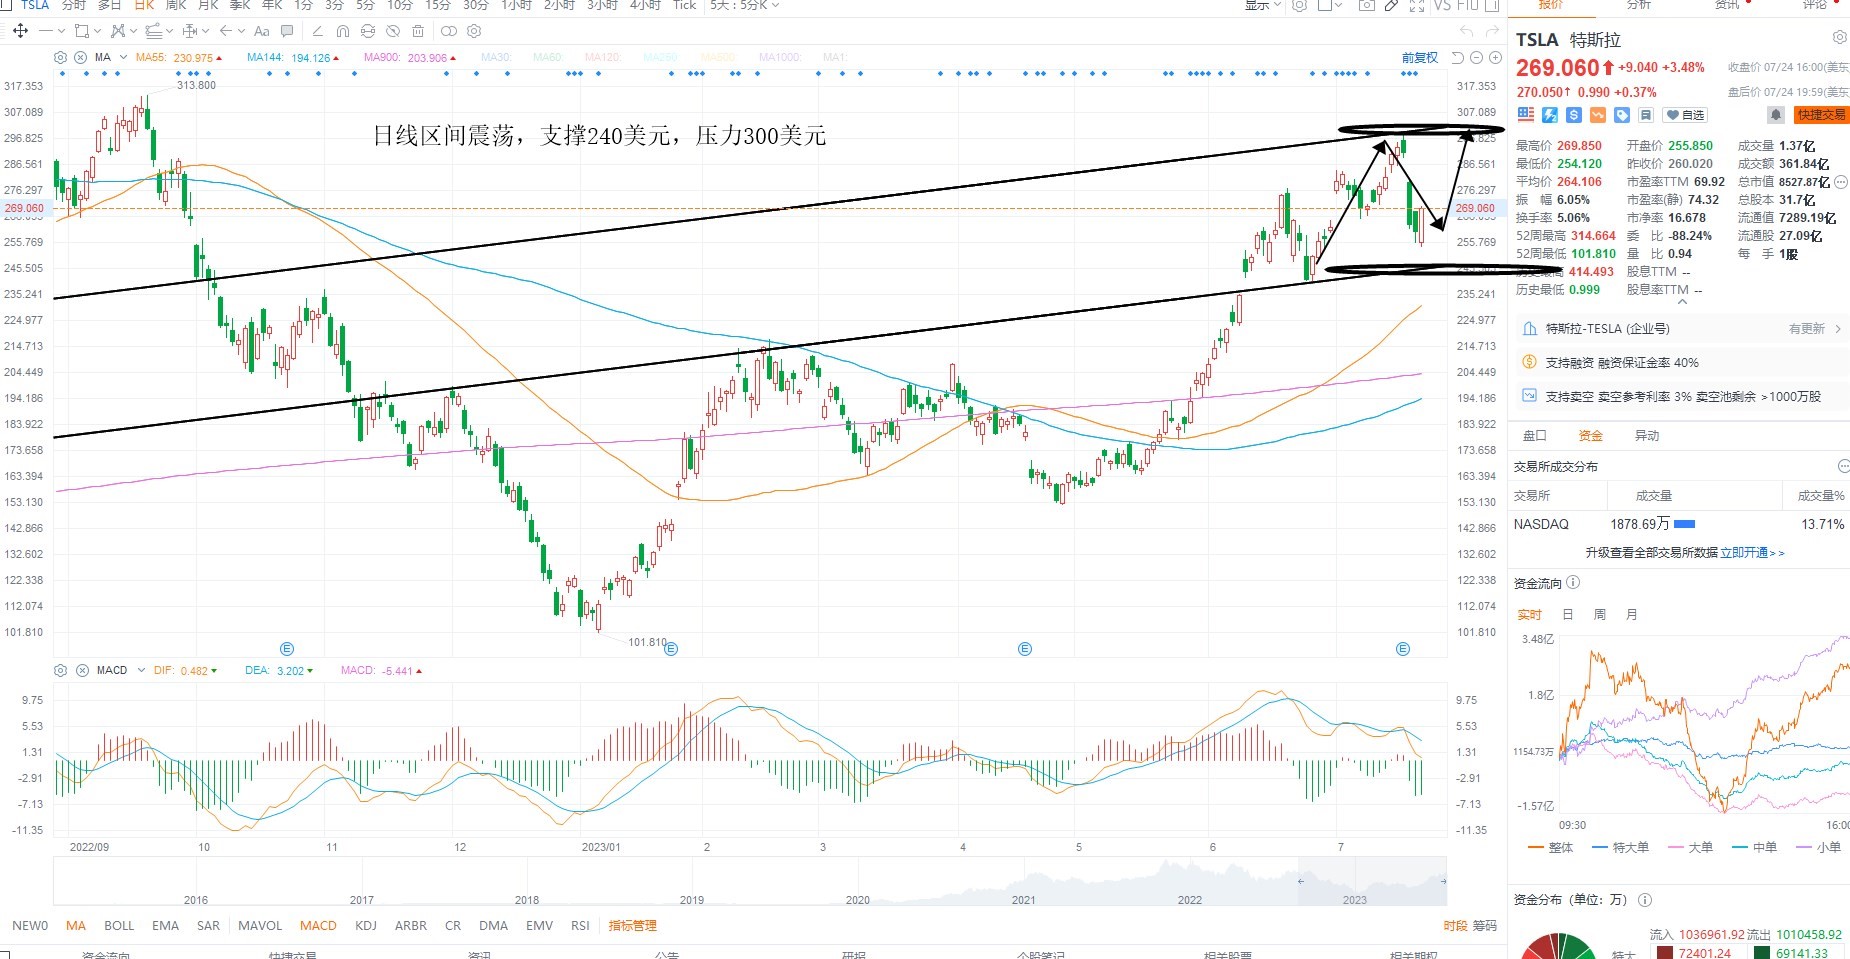
Task: Reset chart view with the rotate icon
Action: [1458, 57]
